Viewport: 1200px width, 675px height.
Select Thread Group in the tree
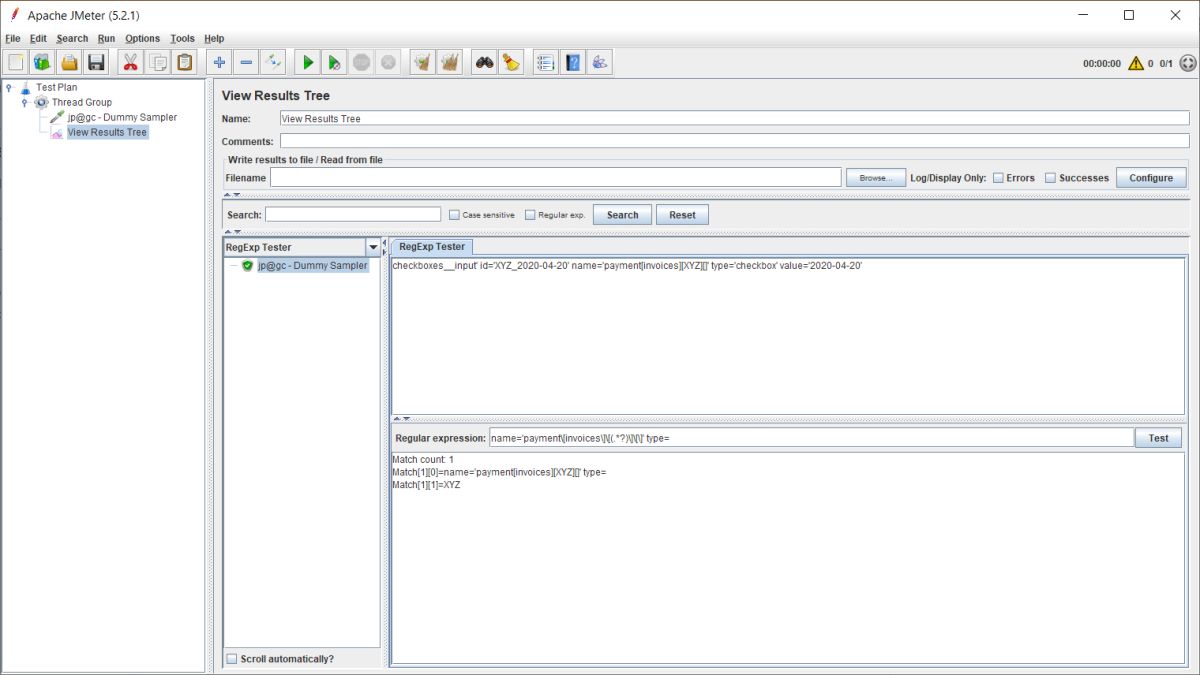tap(82, 102)
